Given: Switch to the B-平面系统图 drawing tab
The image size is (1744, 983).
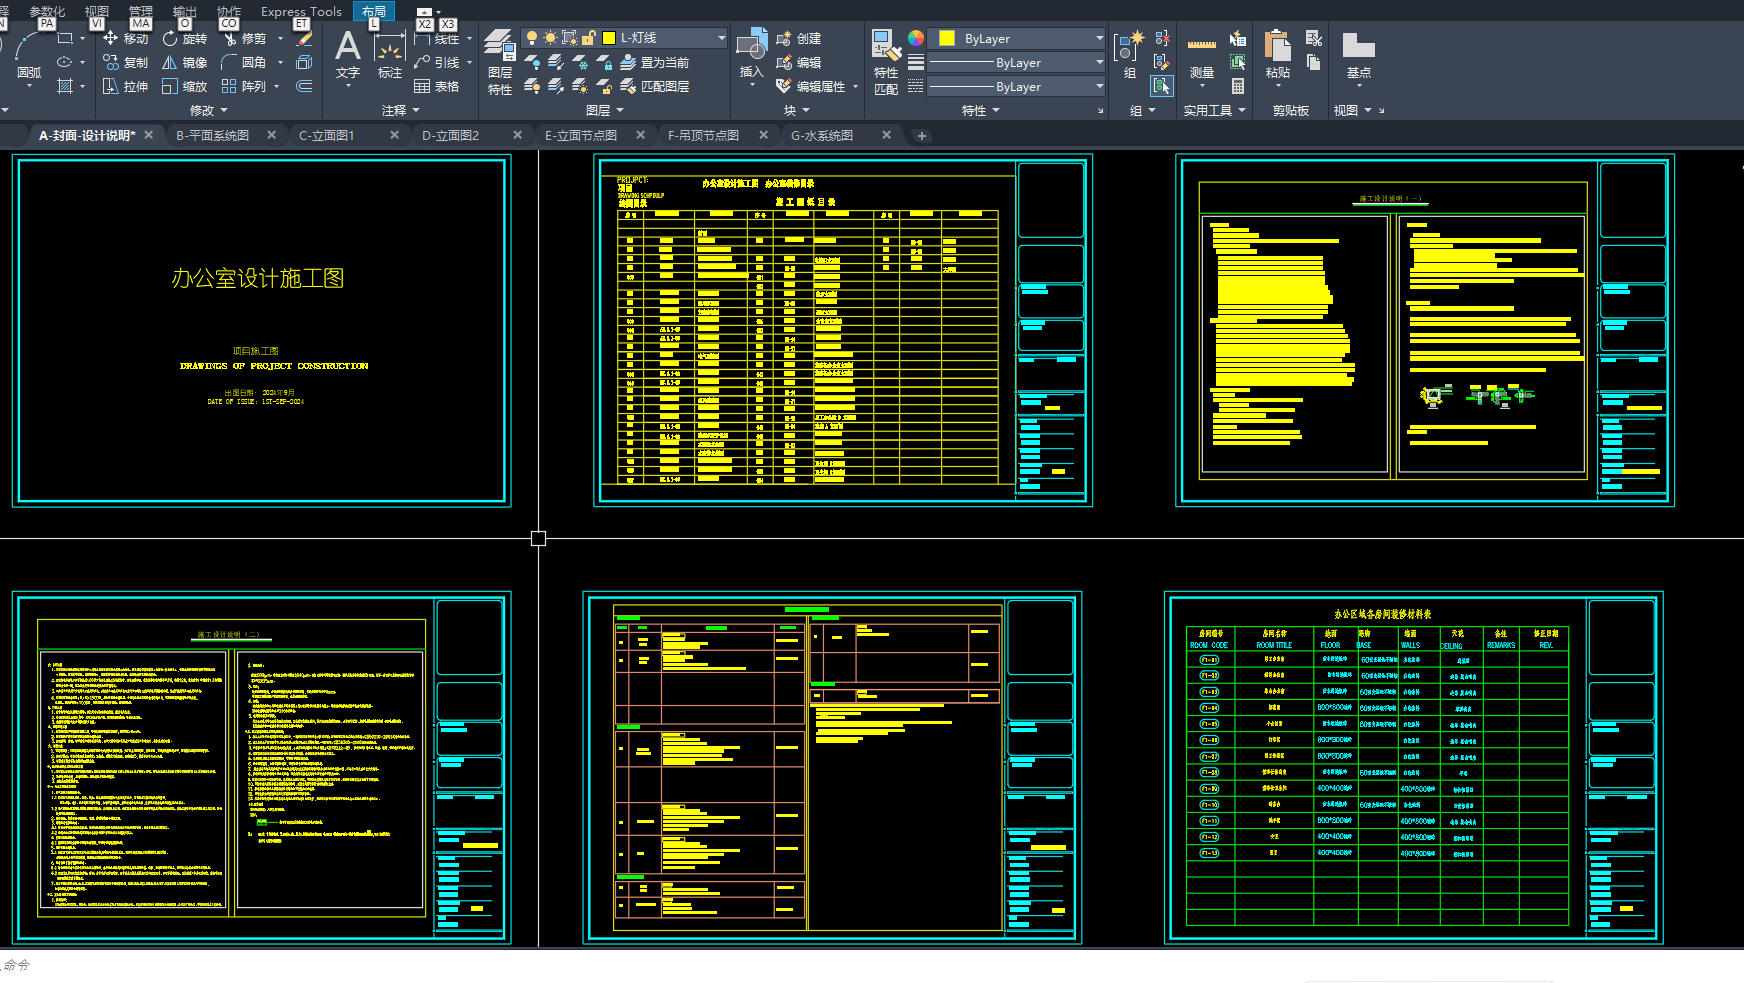Looking at the screenshot, I should pyautogui.click(x=212, y=136).
